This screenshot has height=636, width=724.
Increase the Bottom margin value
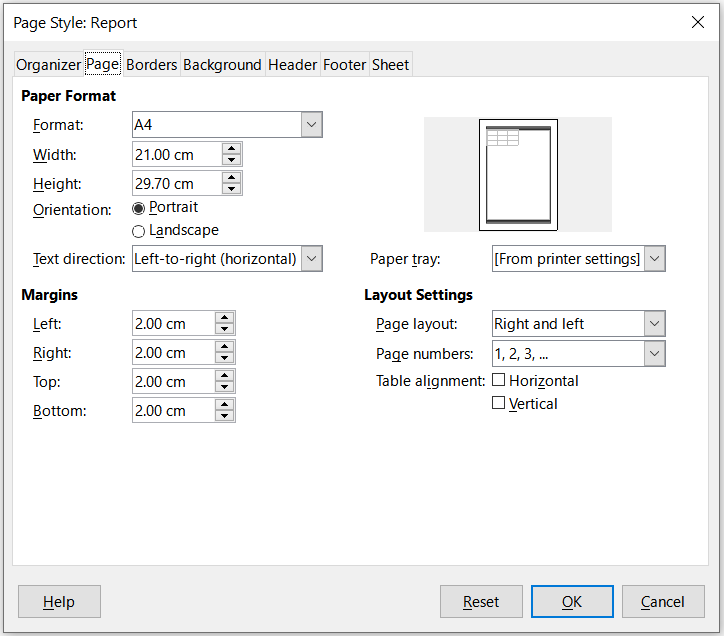[224, 405]
